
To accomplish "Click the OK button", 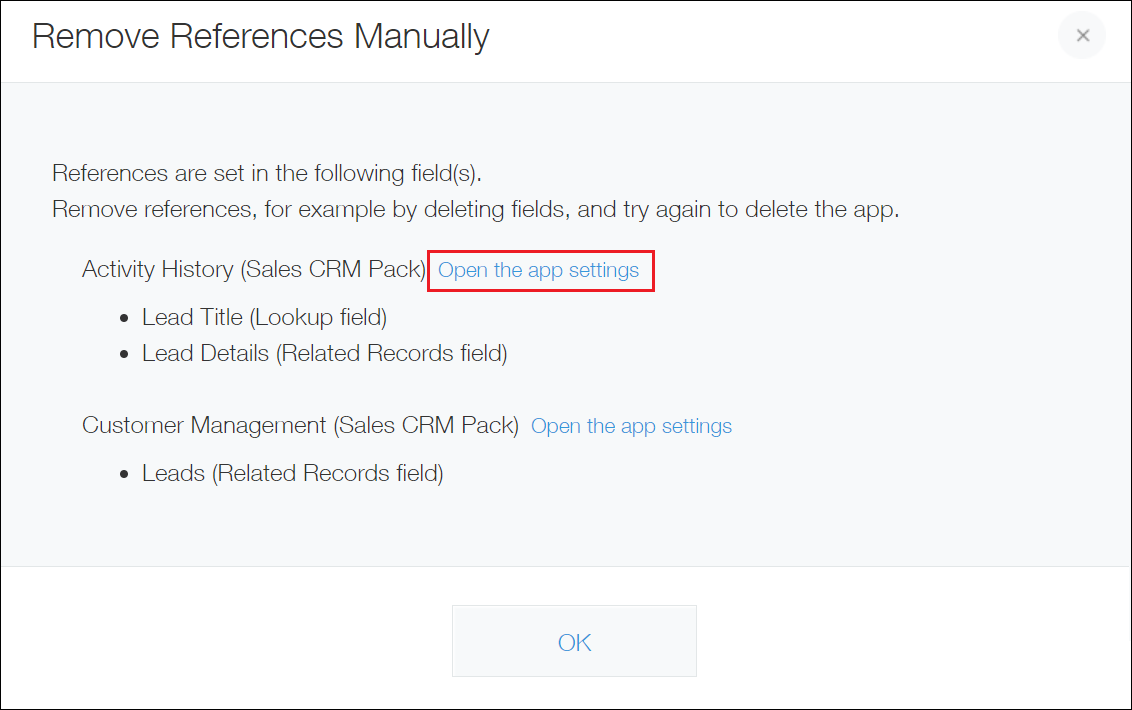I will tap(574, 641).
